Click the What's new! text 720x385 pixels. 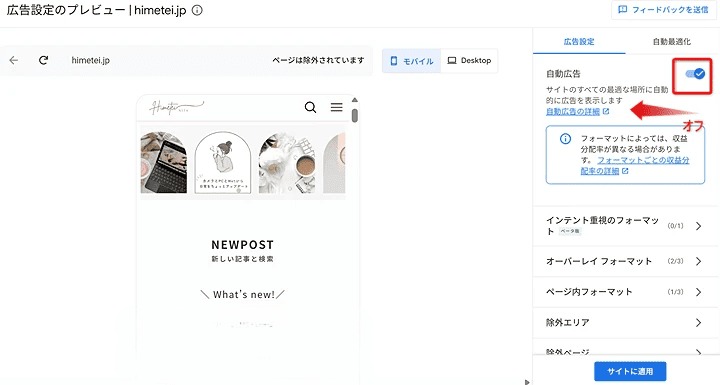(x=243, y=294)
